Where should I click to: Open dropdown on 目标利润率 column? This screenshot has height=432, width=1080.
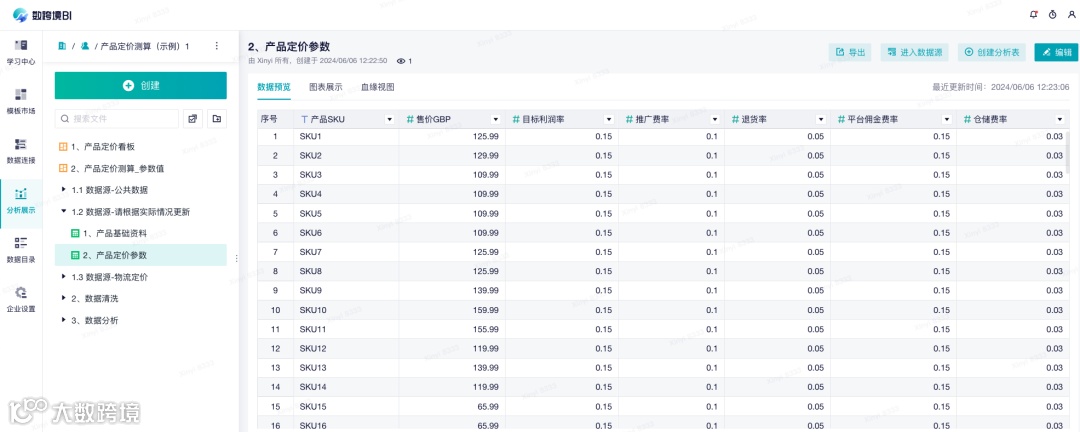coord(609,120)
